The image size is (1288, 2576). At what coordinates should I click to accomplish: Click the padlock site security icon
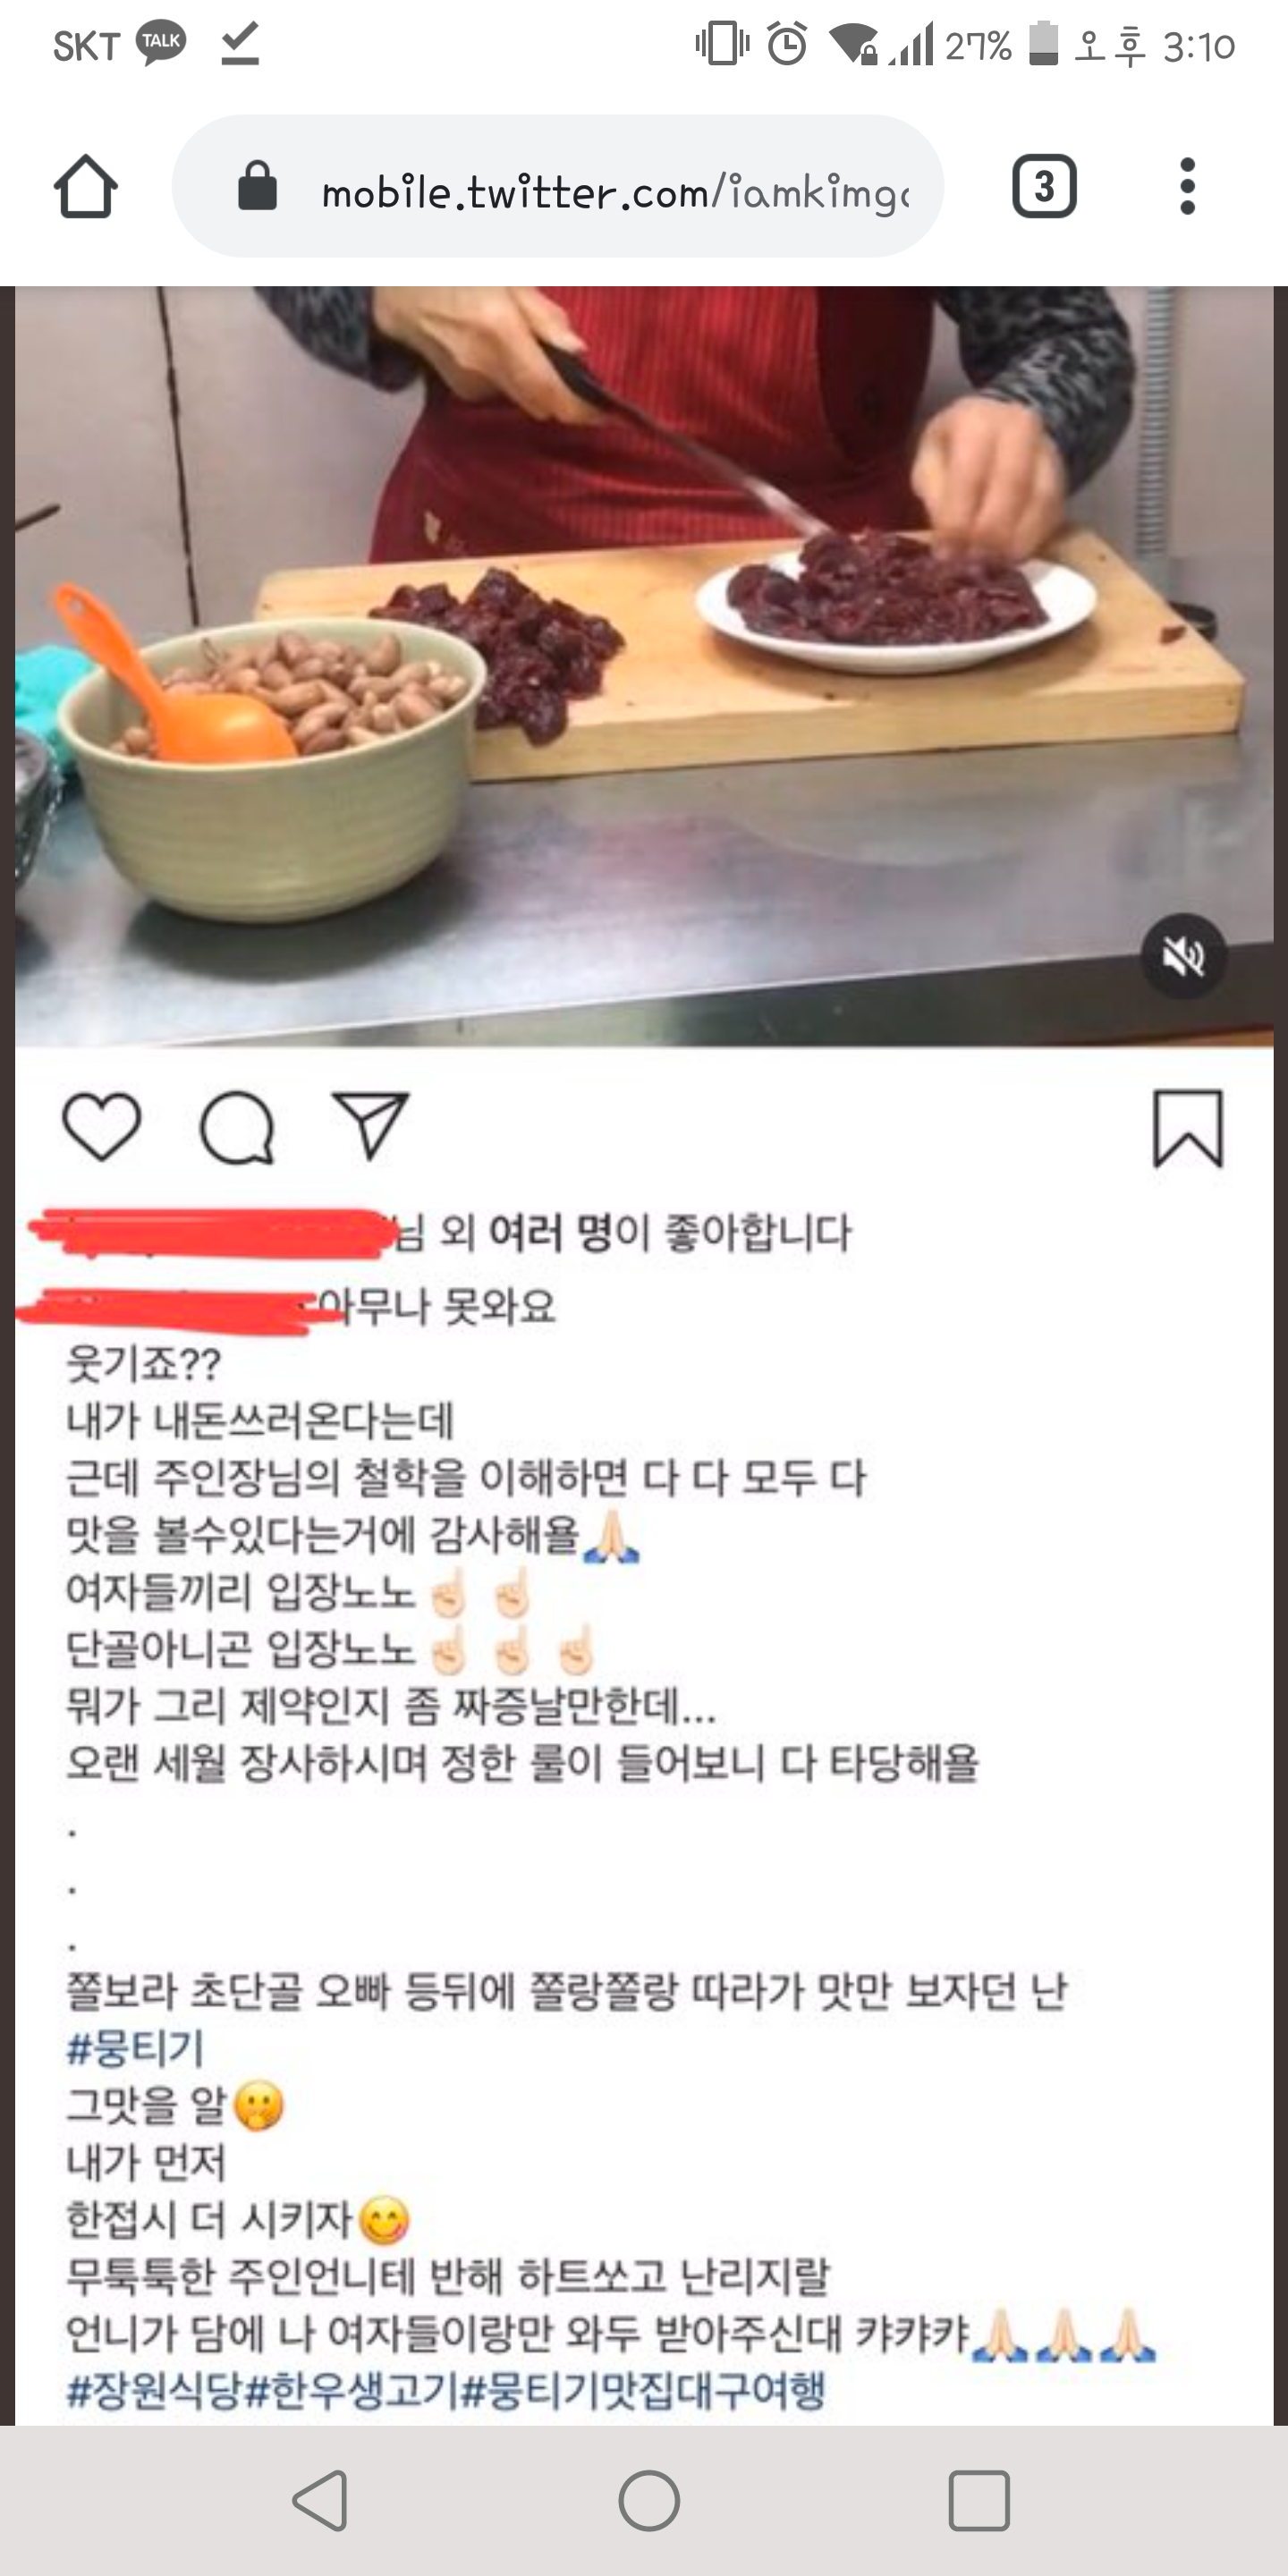257,186
